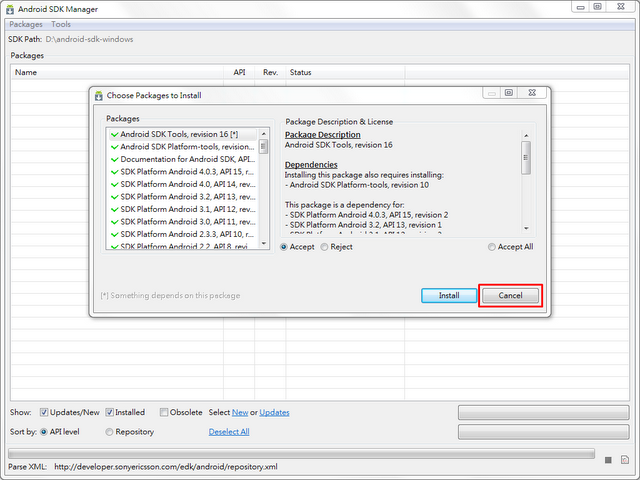Image resolution: width=640 pixels, height=480 pixels.
Task: Click the Dependencies heading
Action: (x=311, y=165)
